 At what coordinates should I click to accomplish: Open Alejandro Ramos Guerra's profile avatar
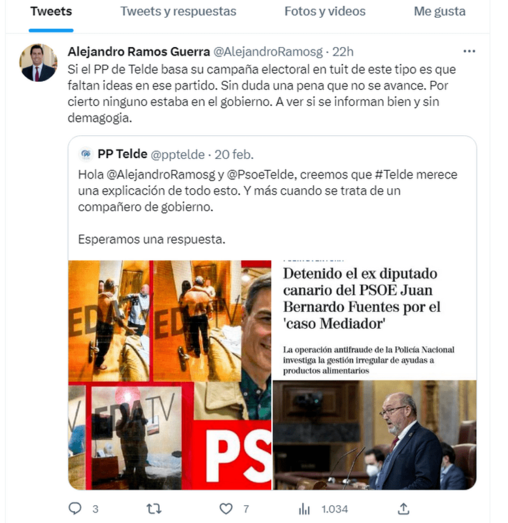[38, 62]
